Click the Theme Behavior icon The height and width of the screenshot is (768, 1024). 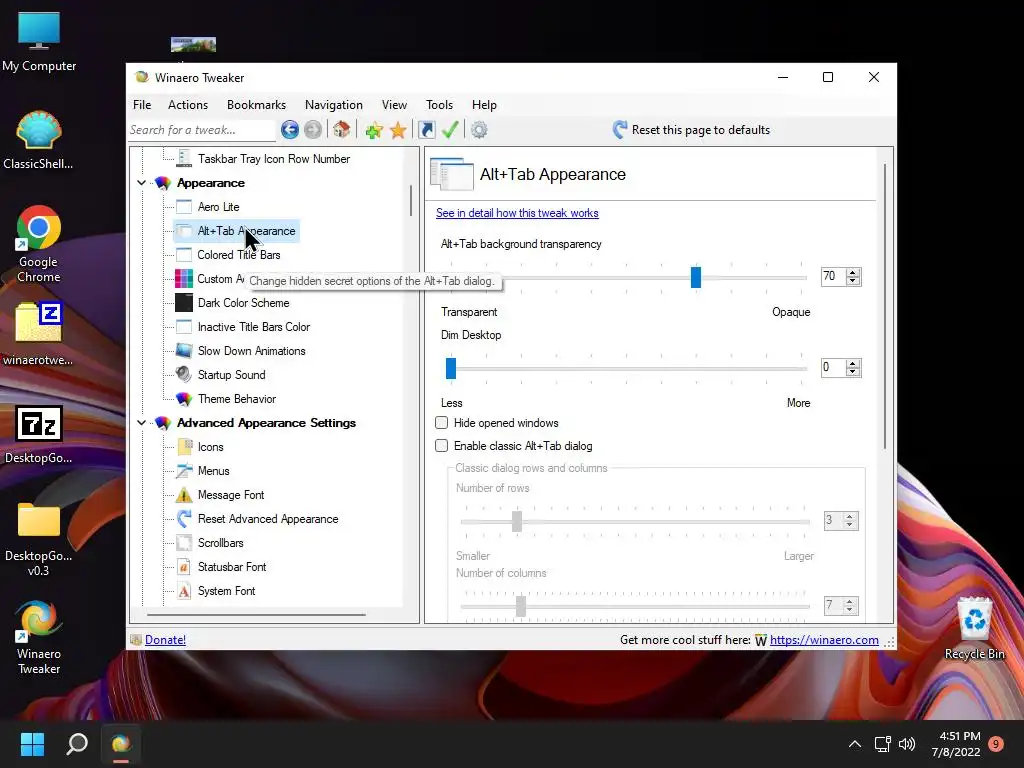[184, 399]
